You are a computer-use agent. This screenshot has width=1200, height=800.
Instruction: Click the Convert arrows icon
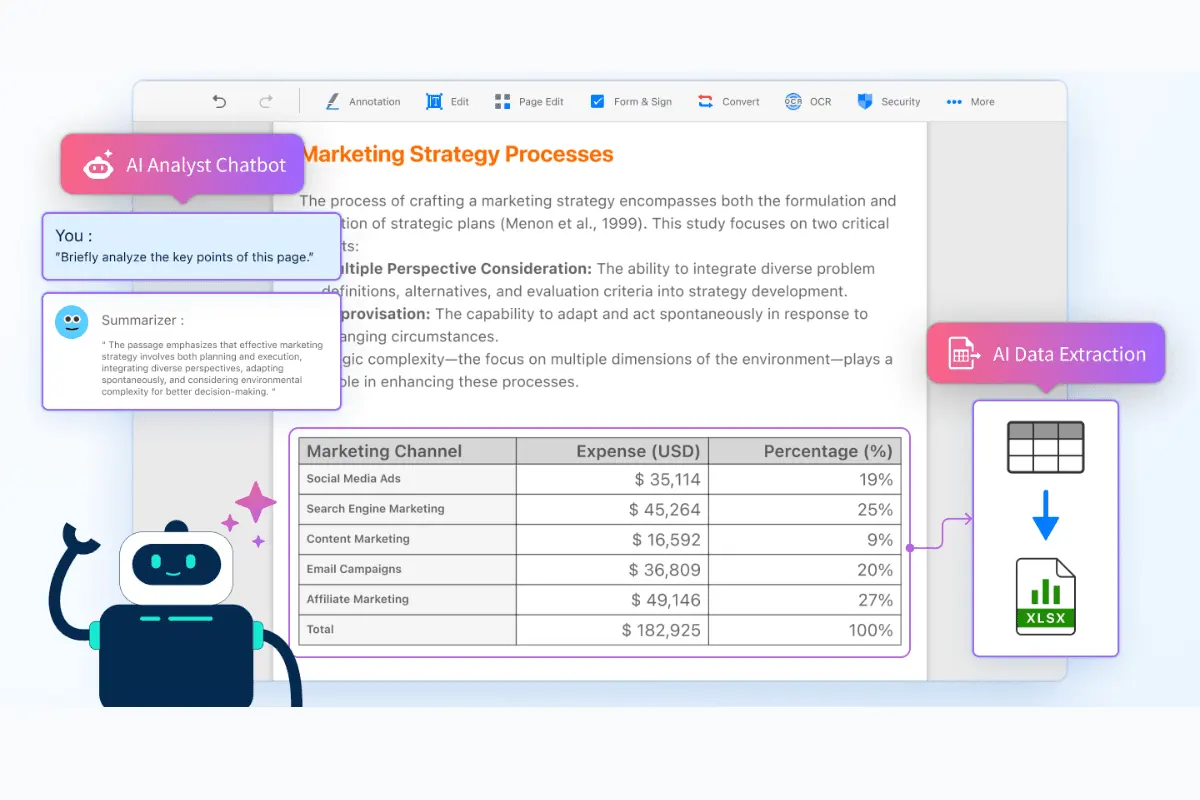(706, 101)
